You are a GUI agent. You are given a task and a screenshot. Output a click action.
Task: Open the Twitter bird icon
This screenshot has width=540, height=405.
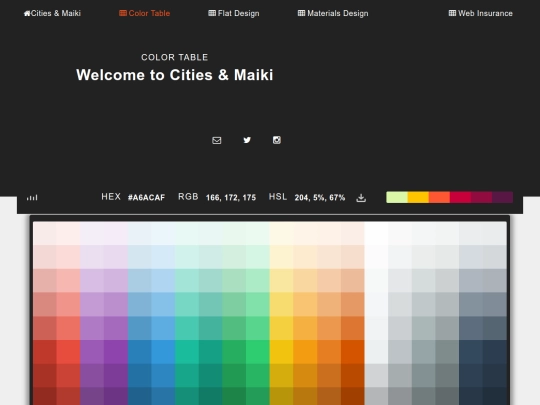[x=247, y=140]
